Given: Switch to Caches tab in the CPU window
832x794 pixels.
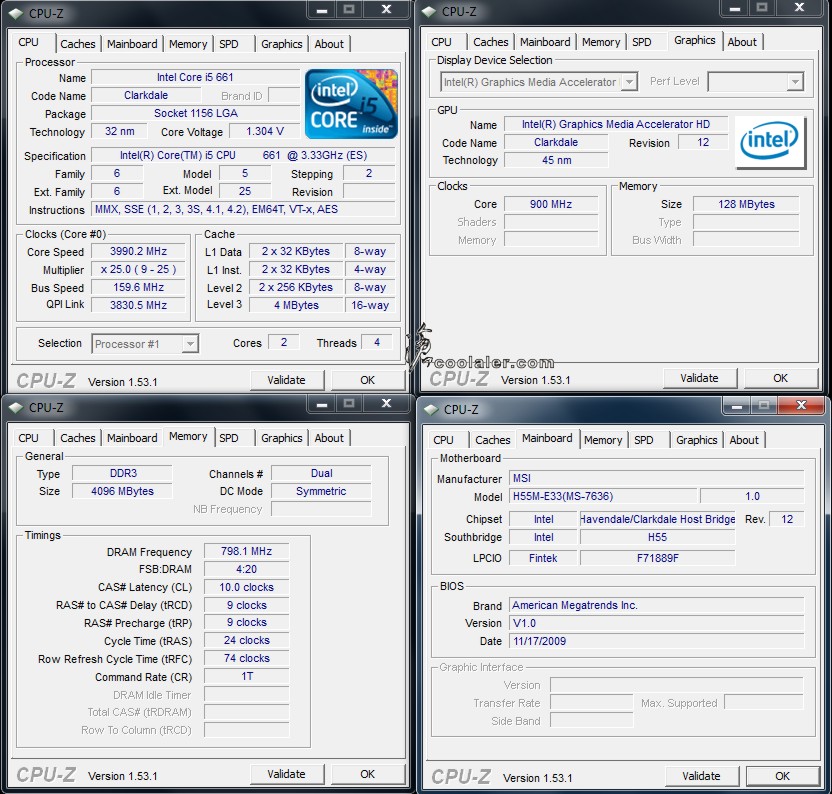Looking at the screenshot, I should (77, 44).
